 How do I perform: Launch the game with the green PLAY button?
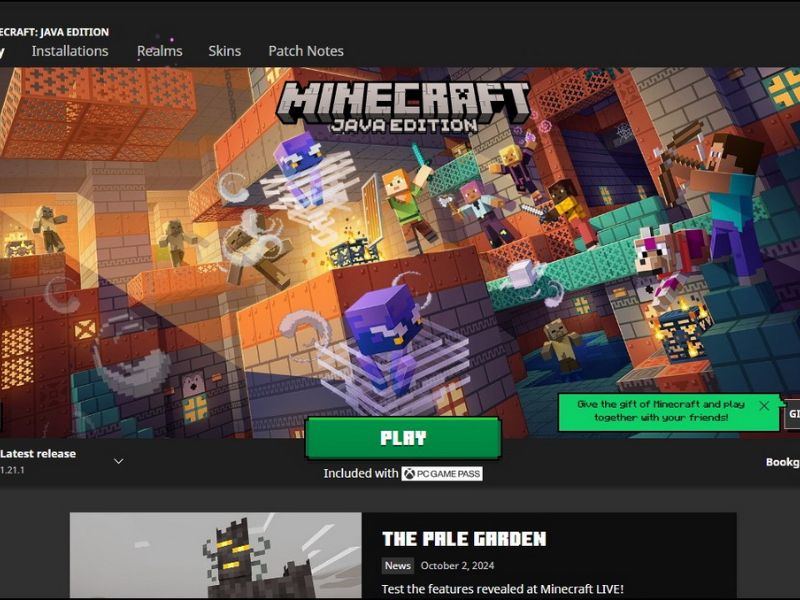click(403, 438)
